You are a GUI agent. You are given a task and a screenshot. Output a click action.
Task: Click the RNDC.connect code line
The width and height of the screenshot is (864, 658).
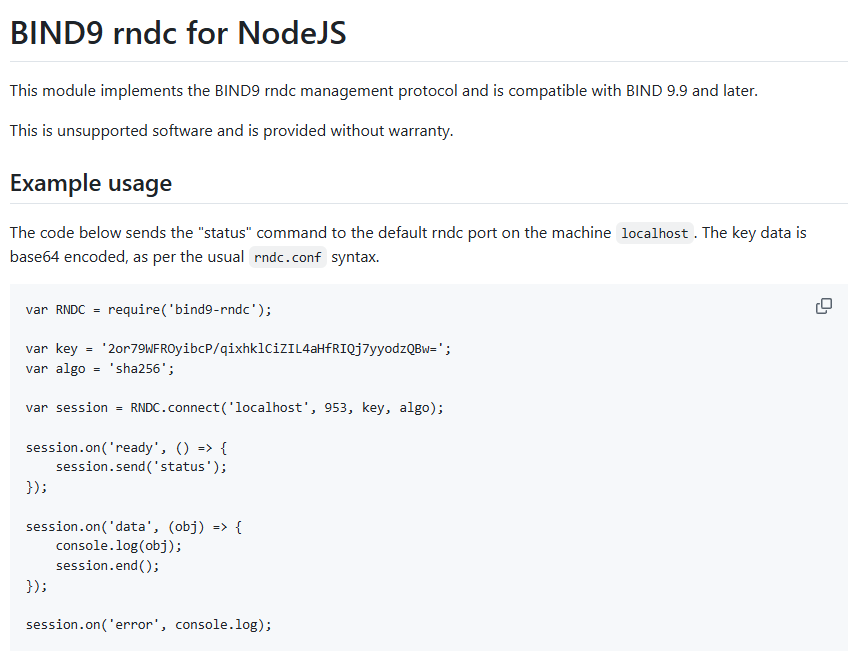pyautogui.click(x=234, y=408)
